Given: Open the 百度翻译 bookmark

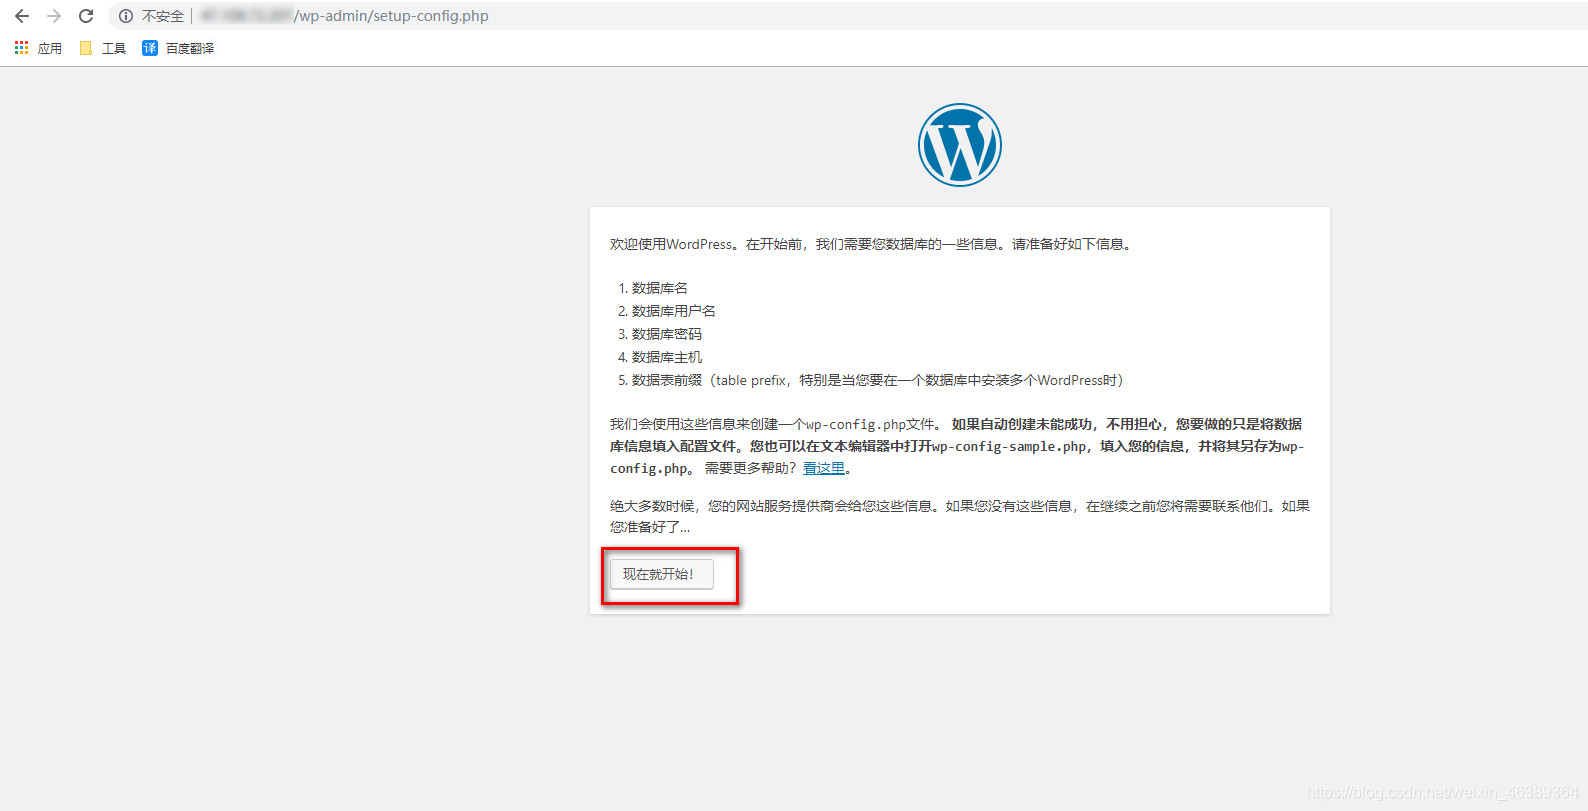Looking at the screenshot, I should click(x=178, y=48).
